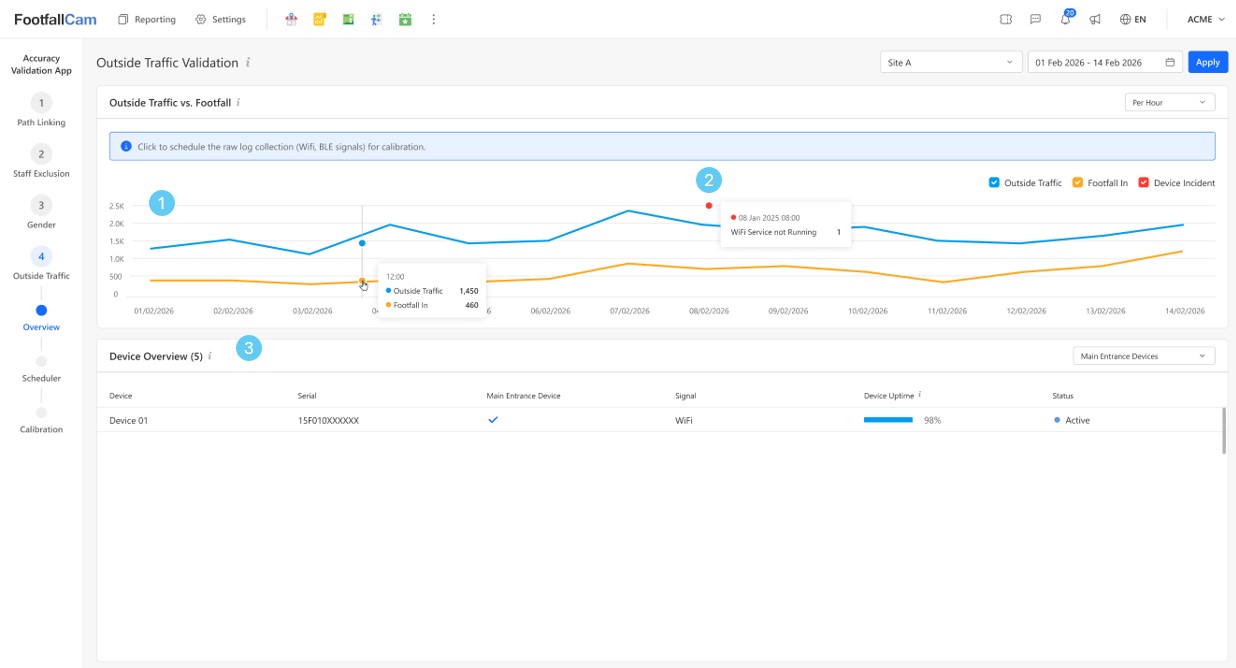Click the Device 01 uptime progress bar
The image size is (1236, 668).
(x=888, y=420)
